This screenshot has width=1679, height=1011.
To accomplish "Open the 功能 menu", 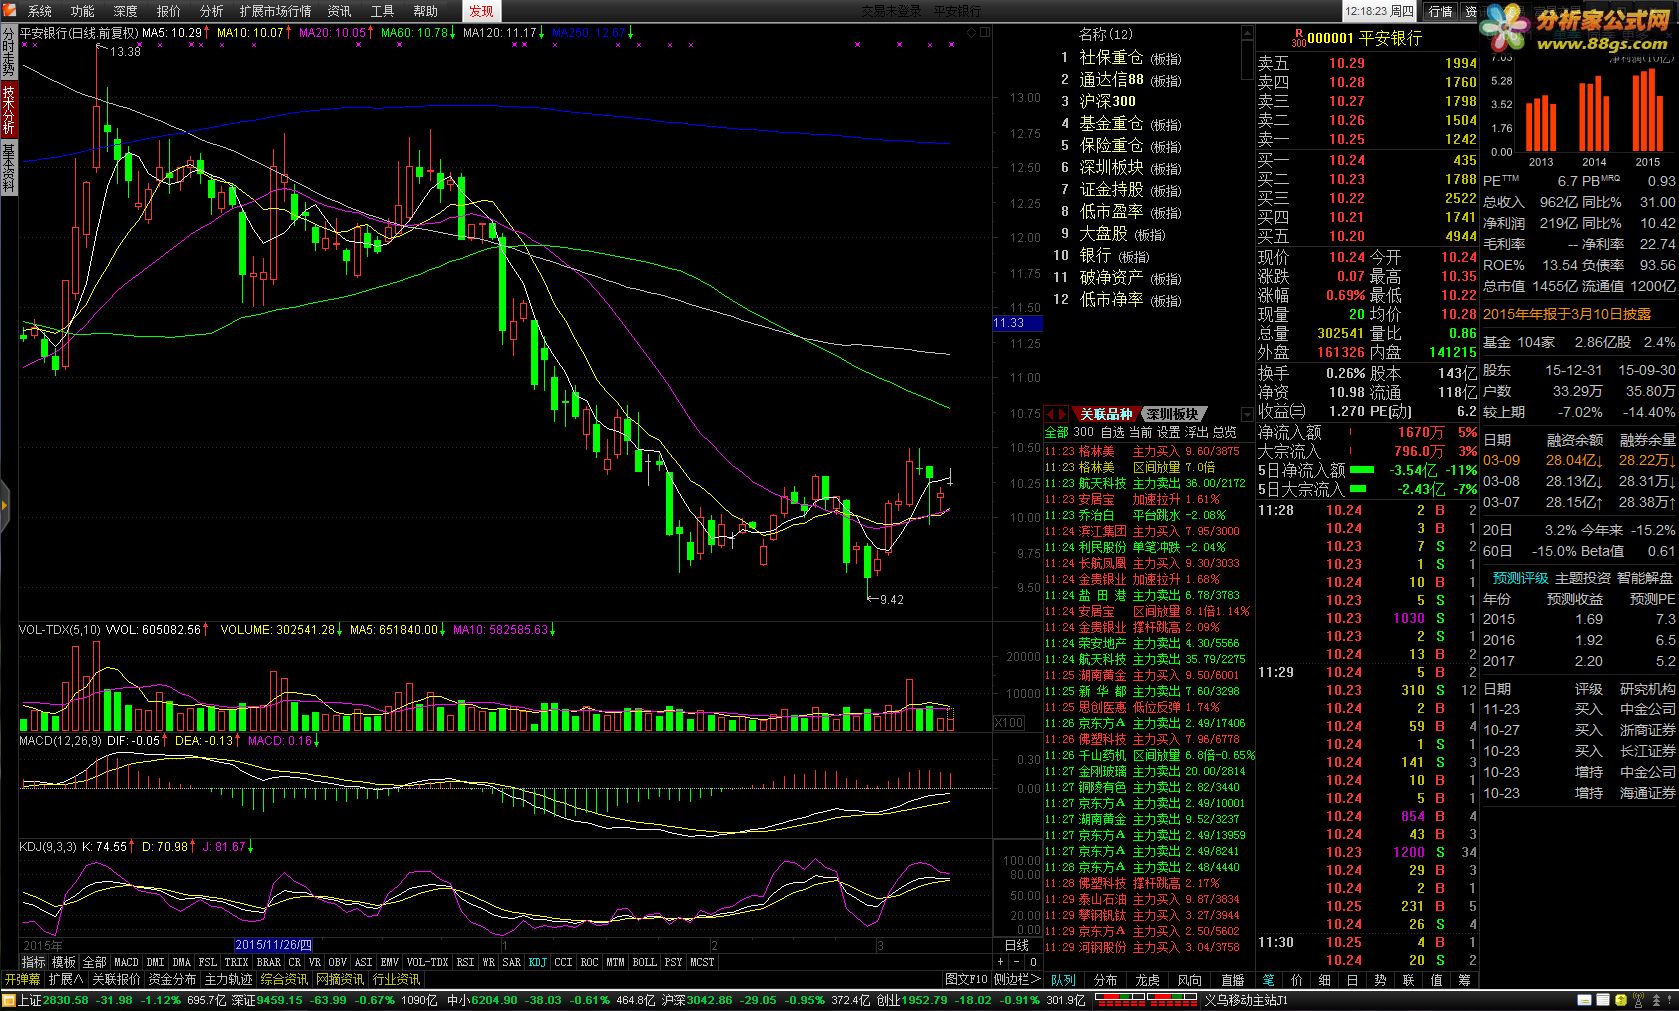I will pos(83,11).
